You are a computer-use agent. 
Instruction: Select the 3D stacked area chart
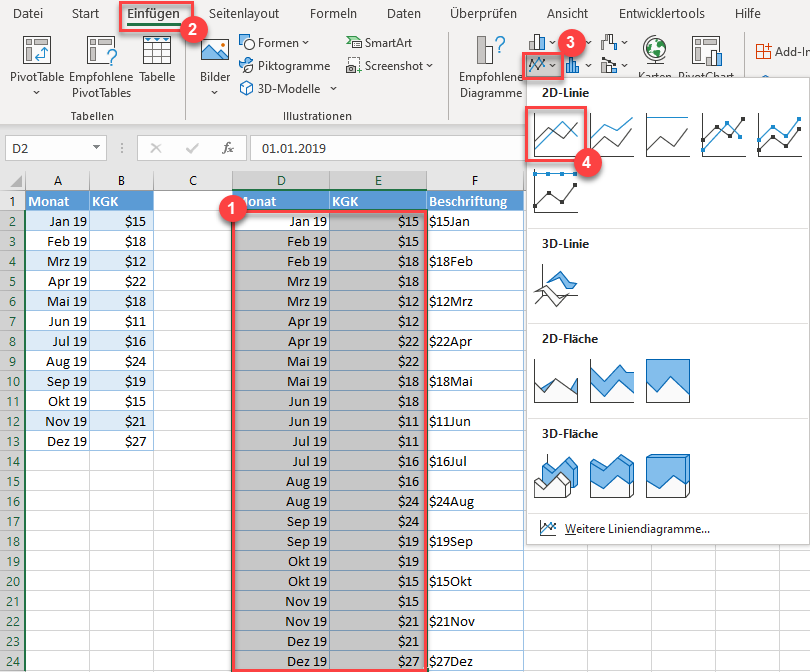(612, 476)
